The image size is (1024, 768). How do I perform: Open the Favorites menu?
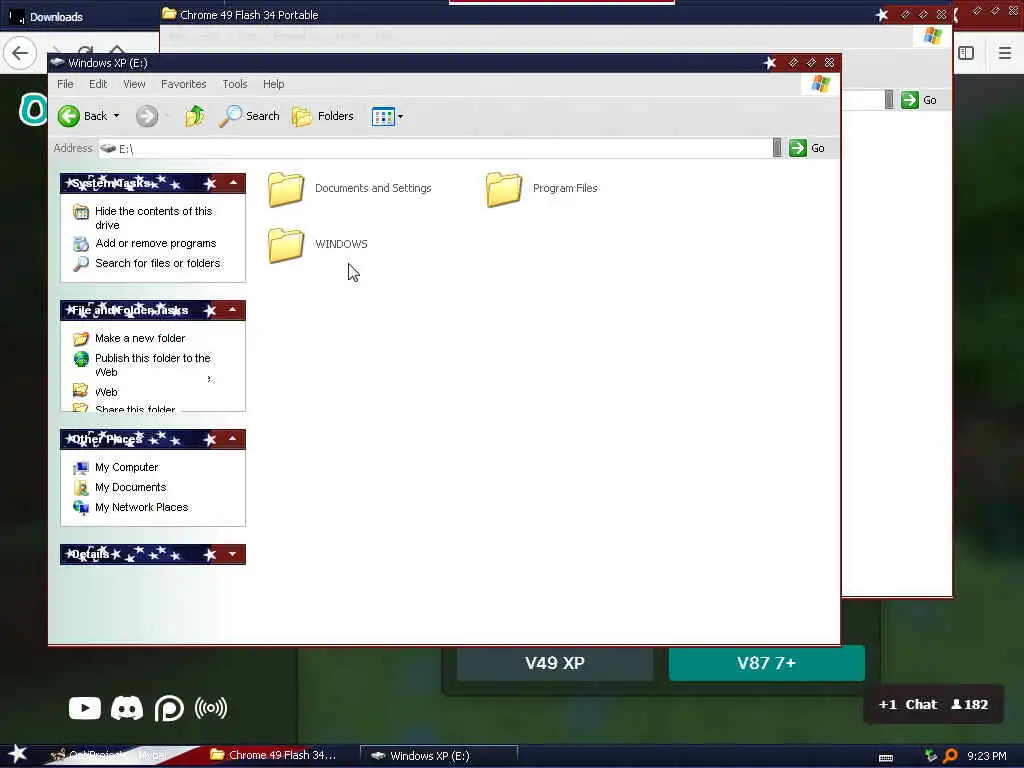tap(184, 84)
